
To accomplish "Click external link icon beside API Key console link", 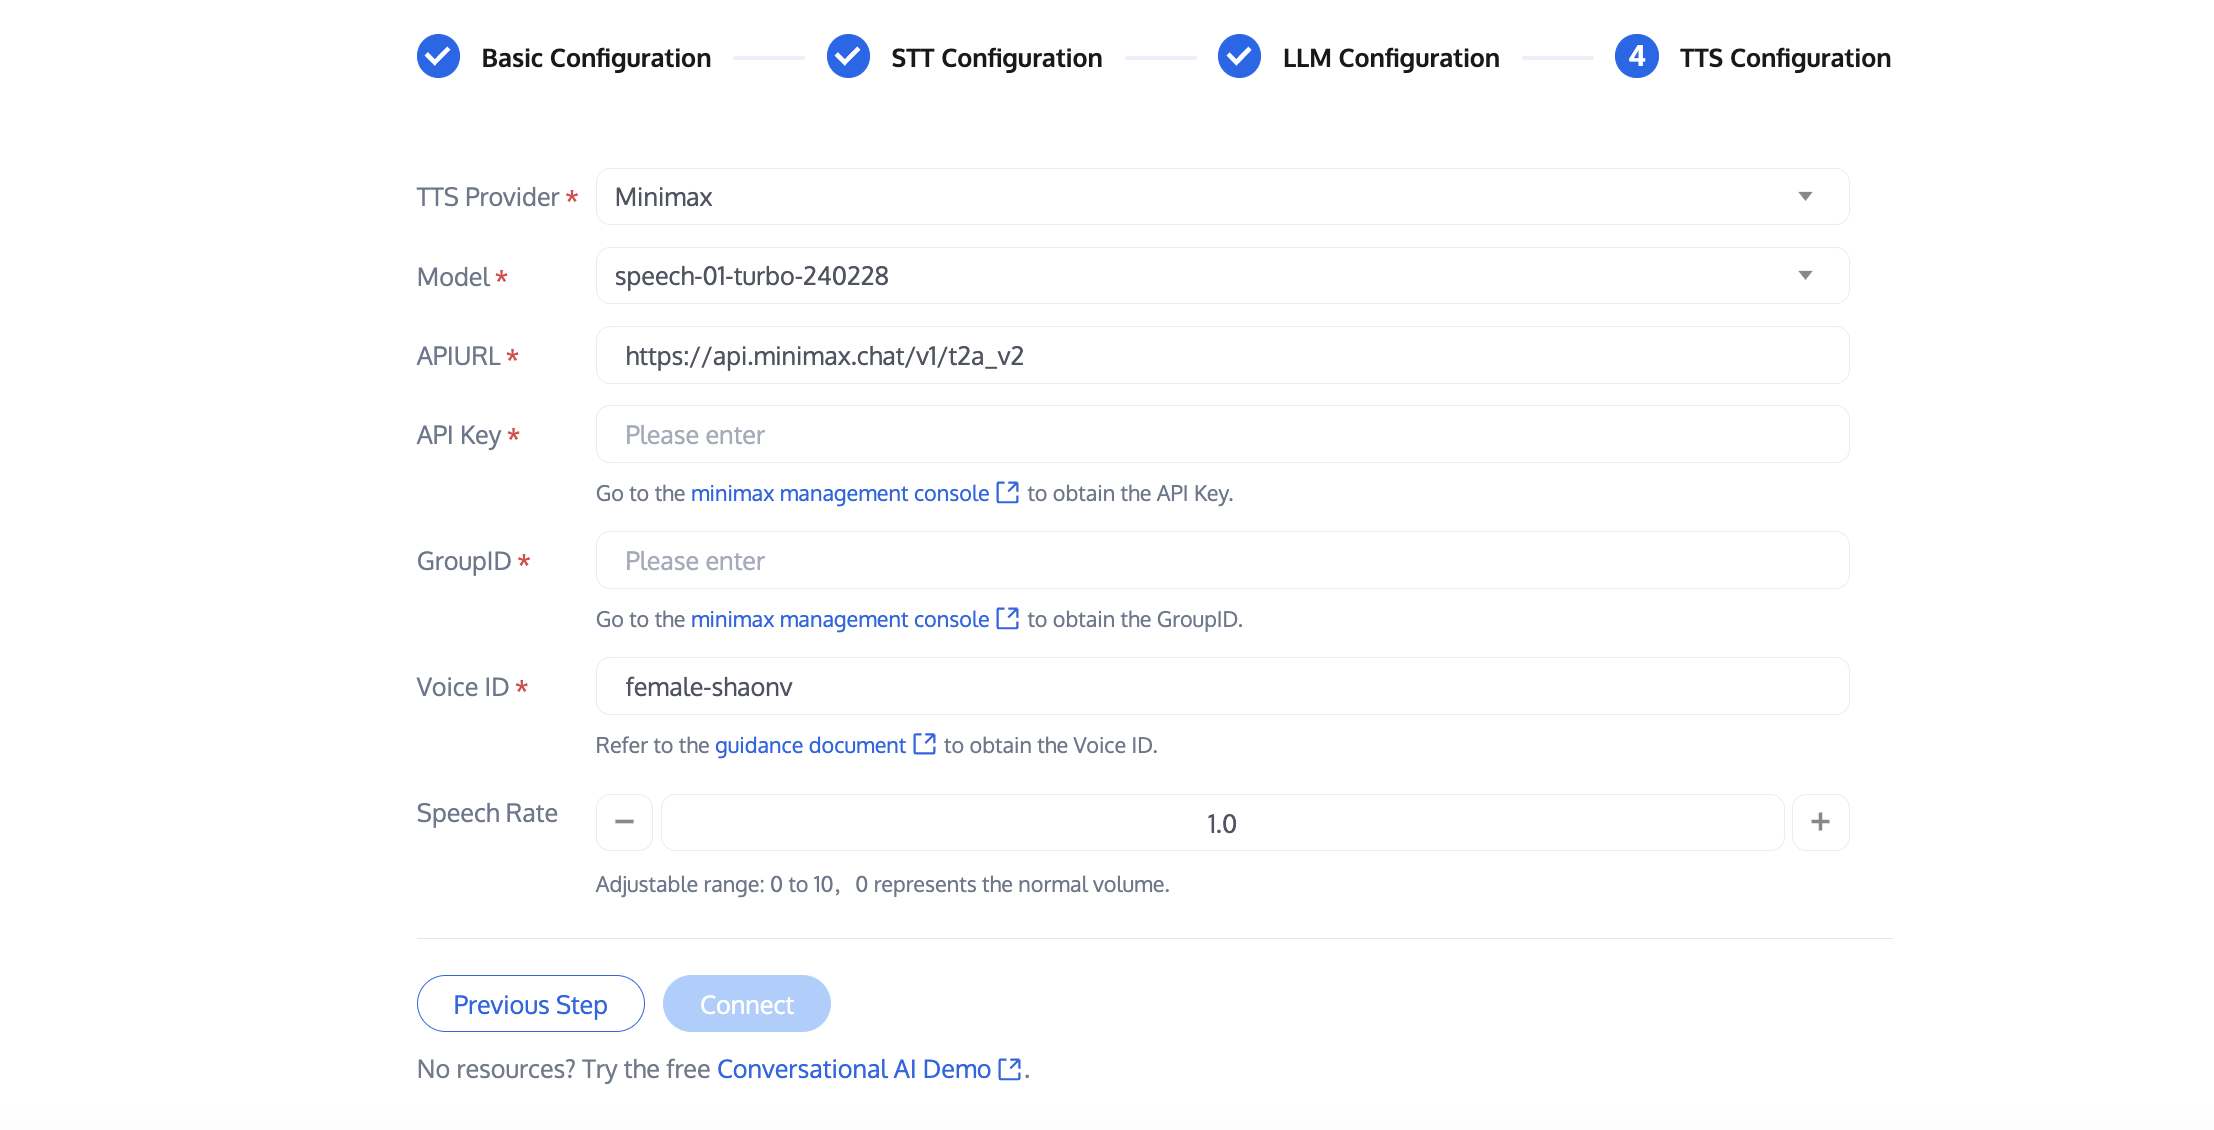I will [x=1008, y=492].
